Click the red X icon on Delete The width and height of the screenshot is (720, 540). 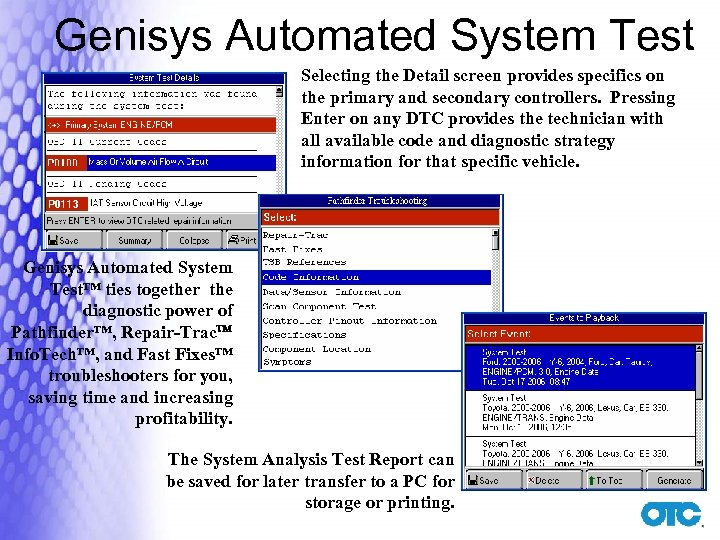coord(531,480)
